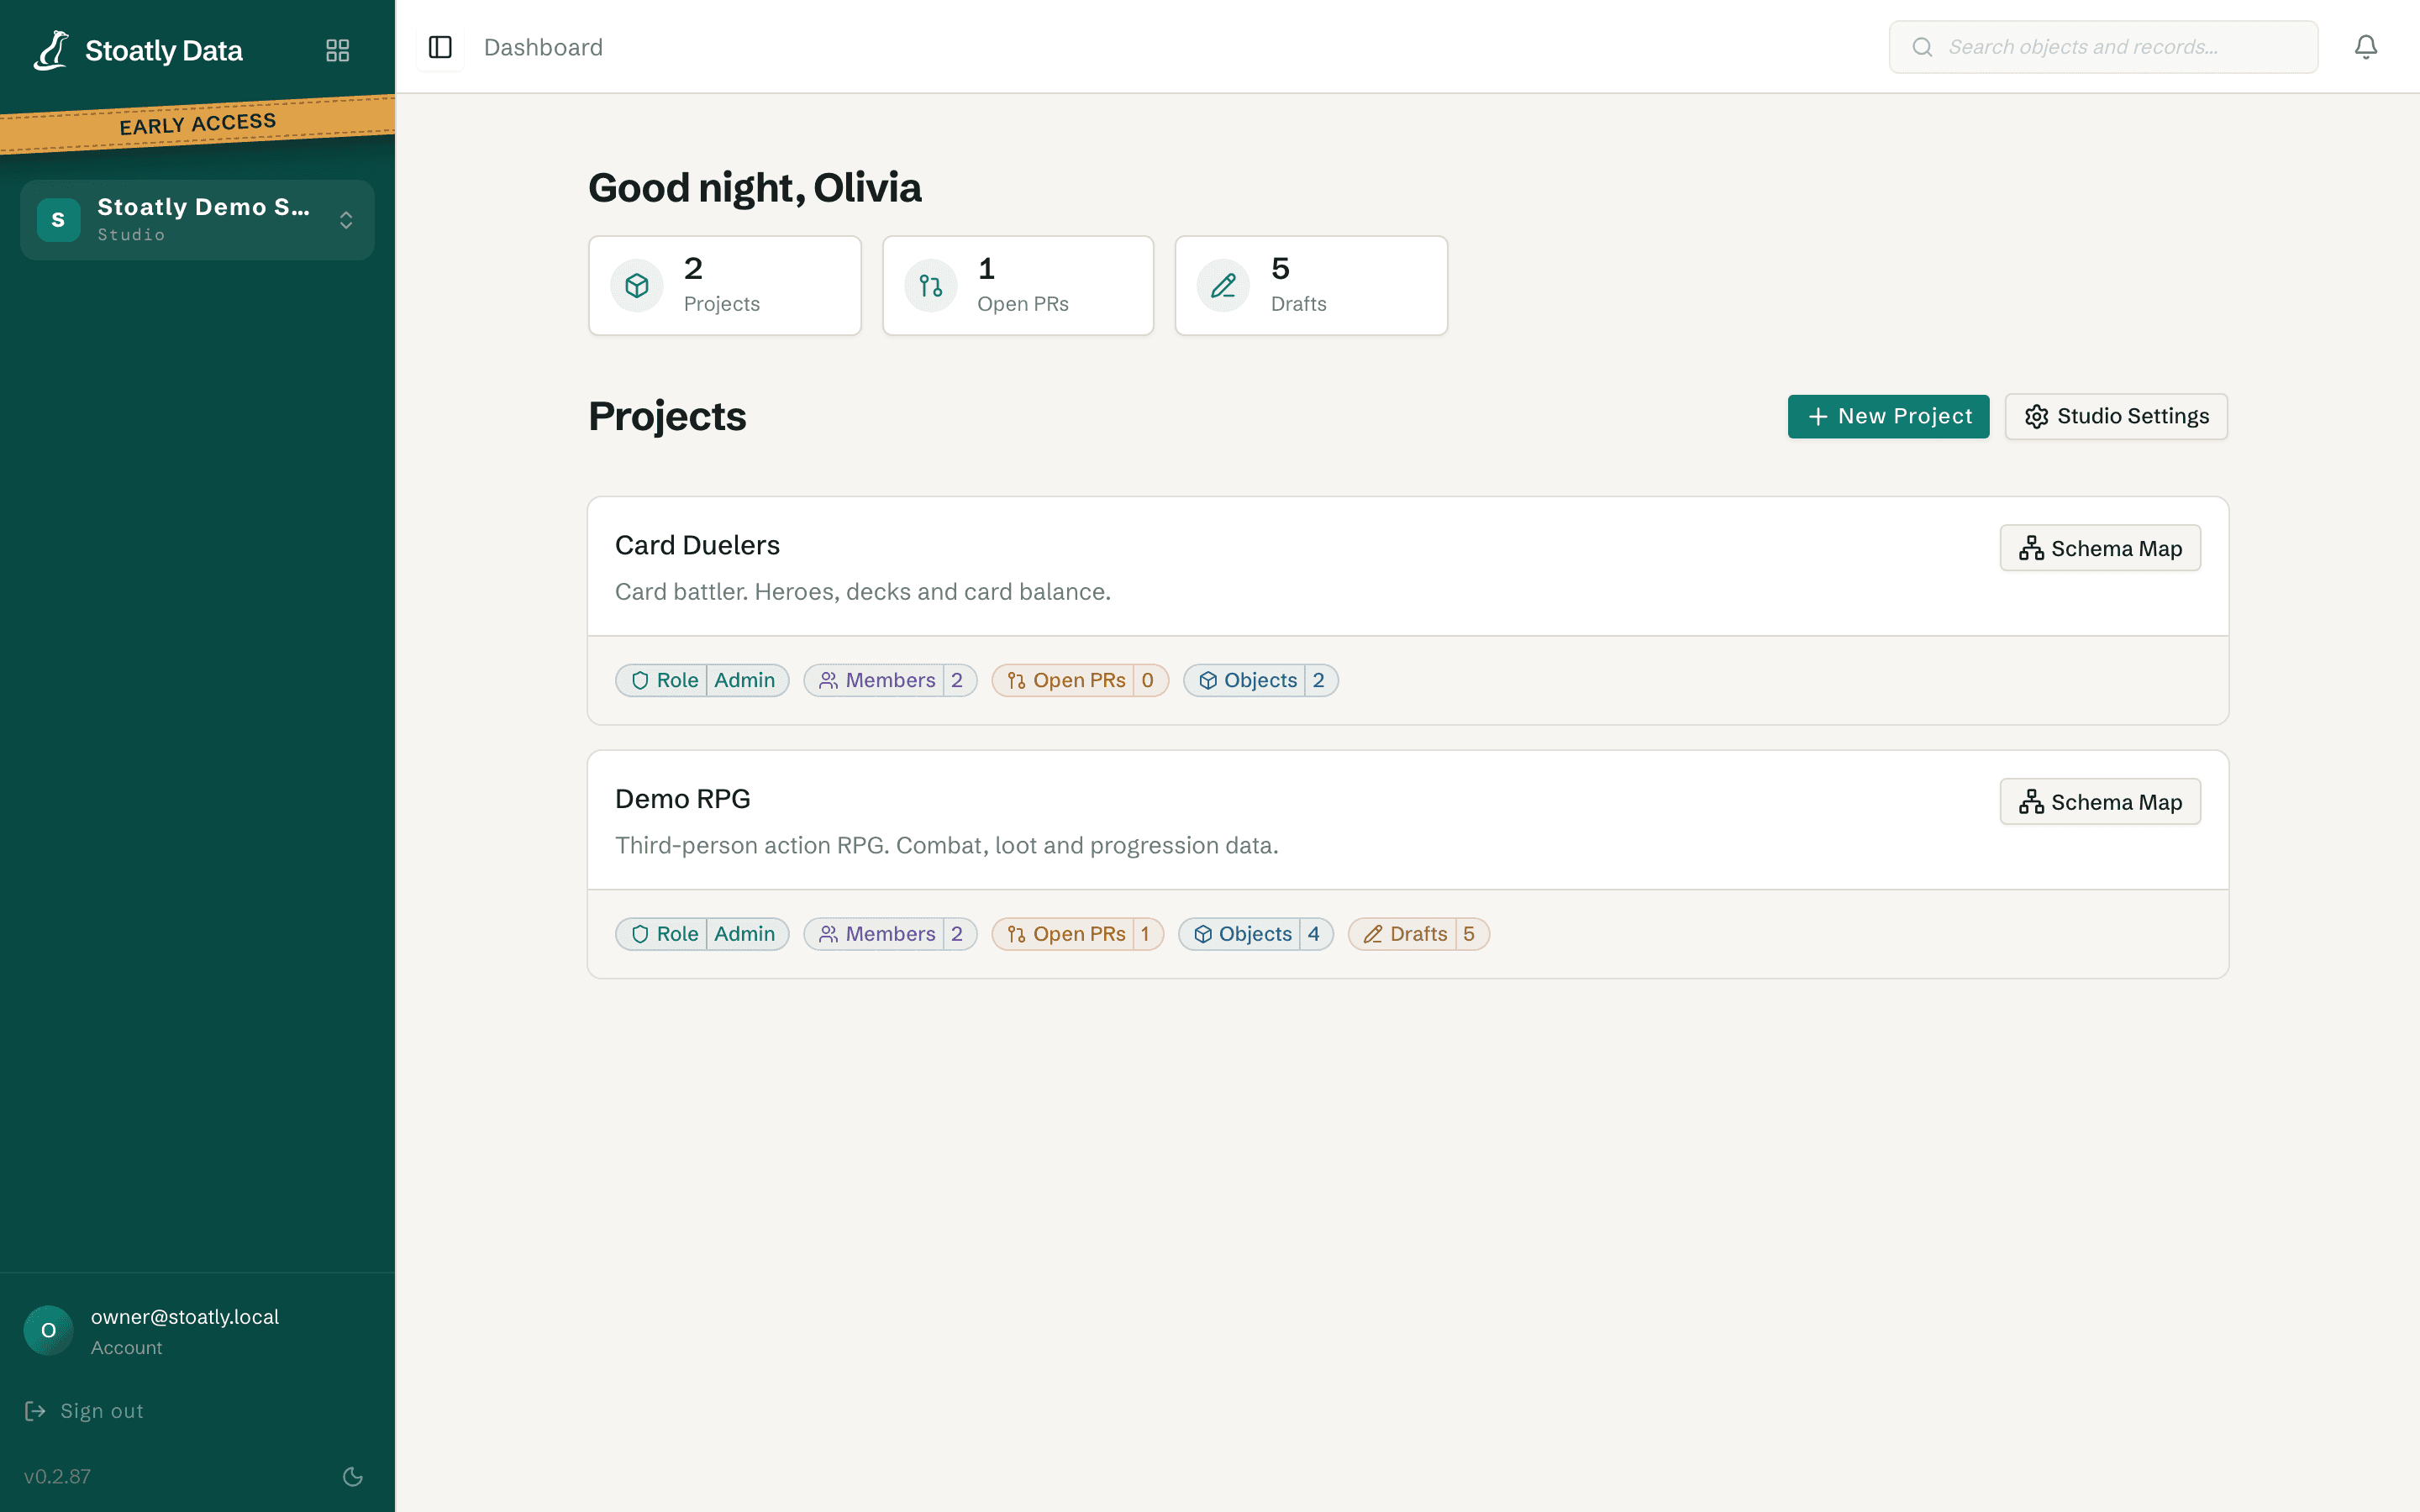The width and height of the screenshot is (2420, 1512).
Task: Click the Stoatly Data stoat logo
Action: click(51, 50)
